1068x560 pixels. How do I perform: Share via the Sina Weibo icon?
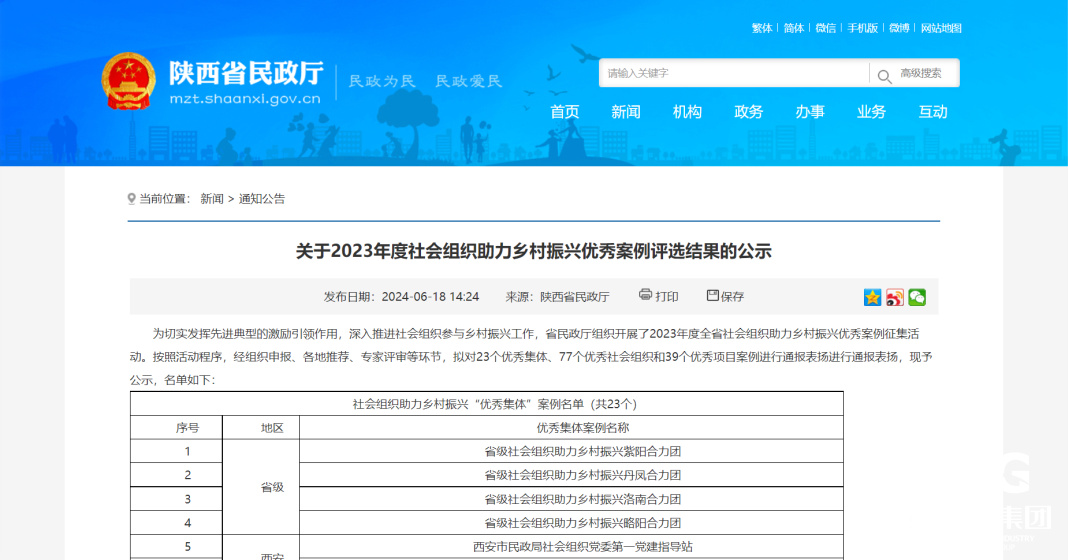[894, 297]
